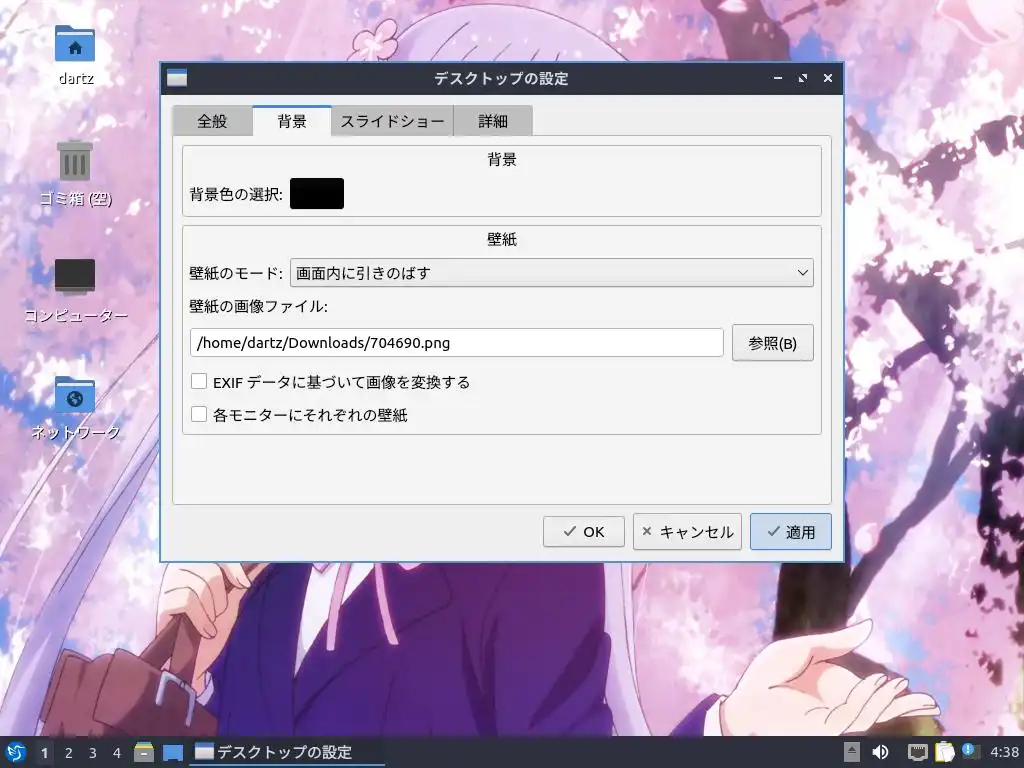Apply settings with the 適用 button
Image resolution: width=1024 pixels, height=768 pixels.
click(791, 532)
